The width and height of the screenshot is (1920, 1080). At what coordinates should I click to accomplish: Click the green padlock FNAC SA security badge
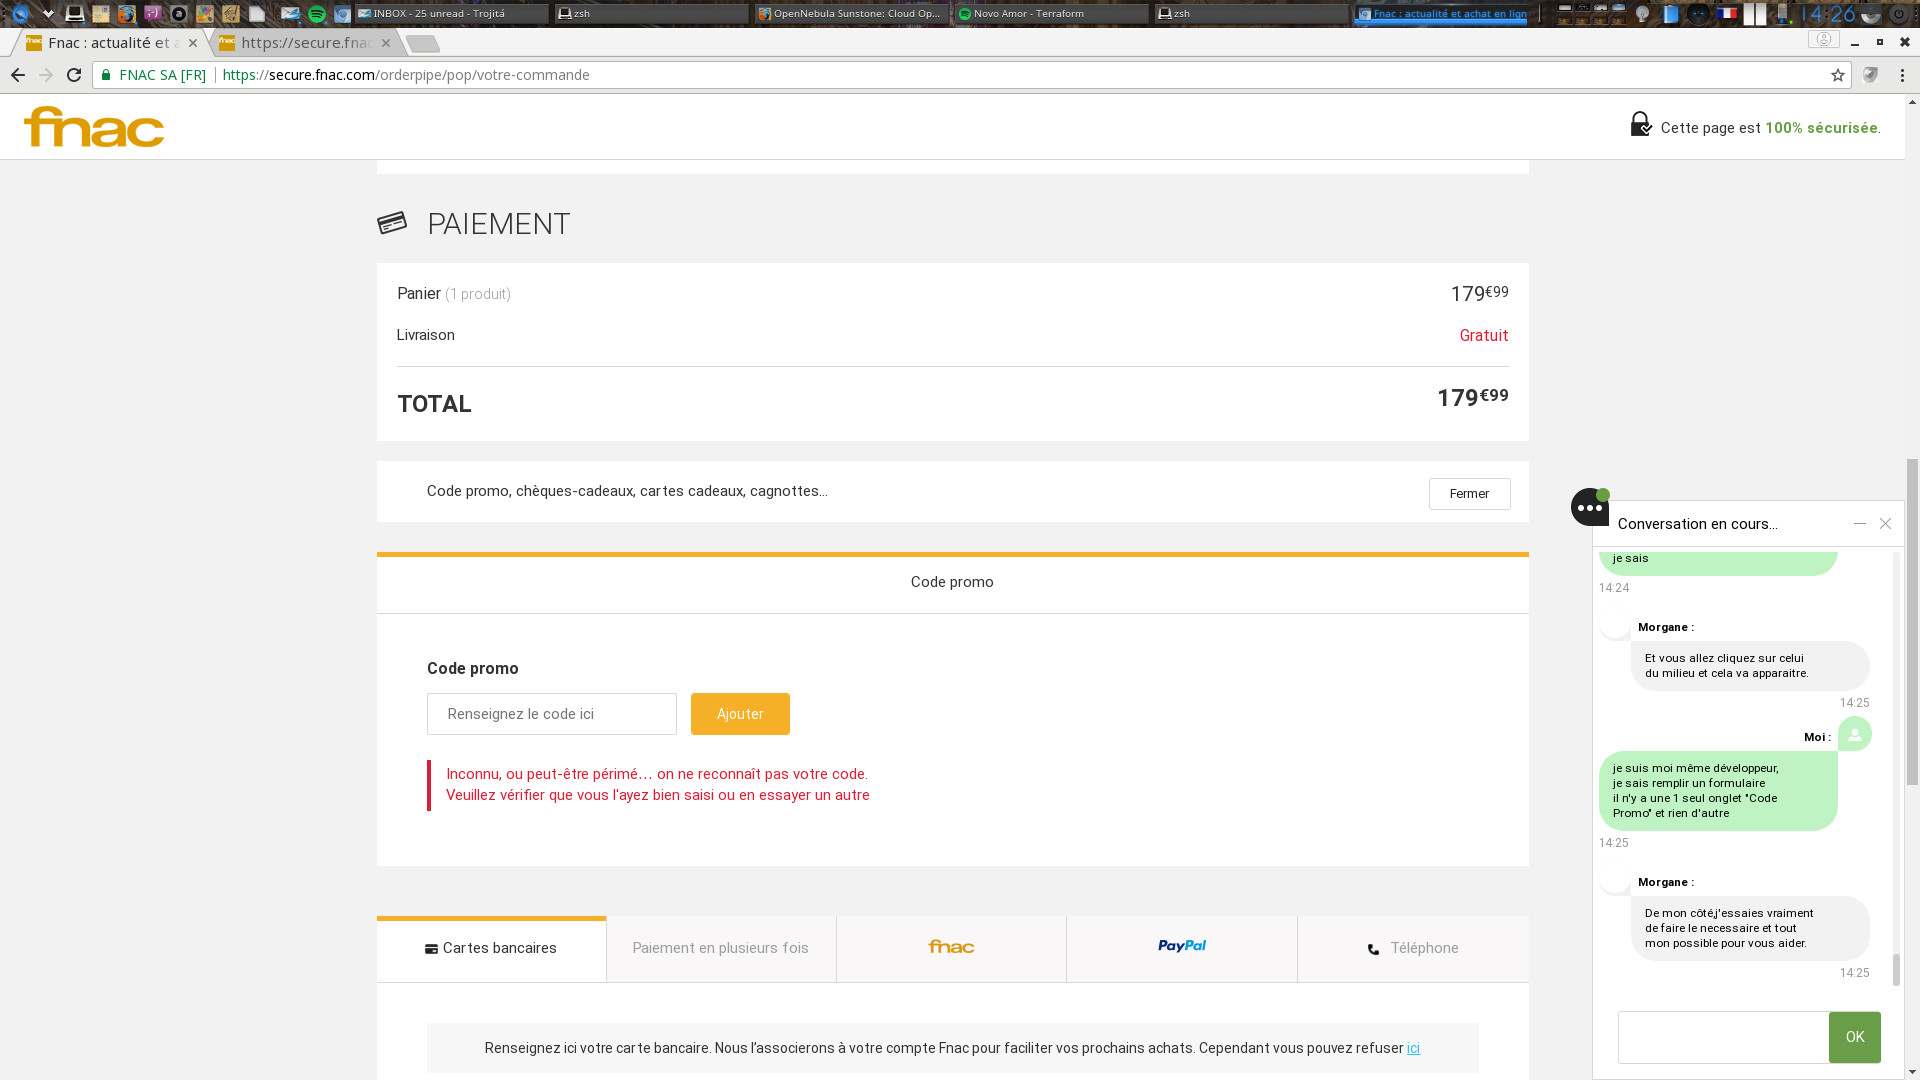click(154, 75)
